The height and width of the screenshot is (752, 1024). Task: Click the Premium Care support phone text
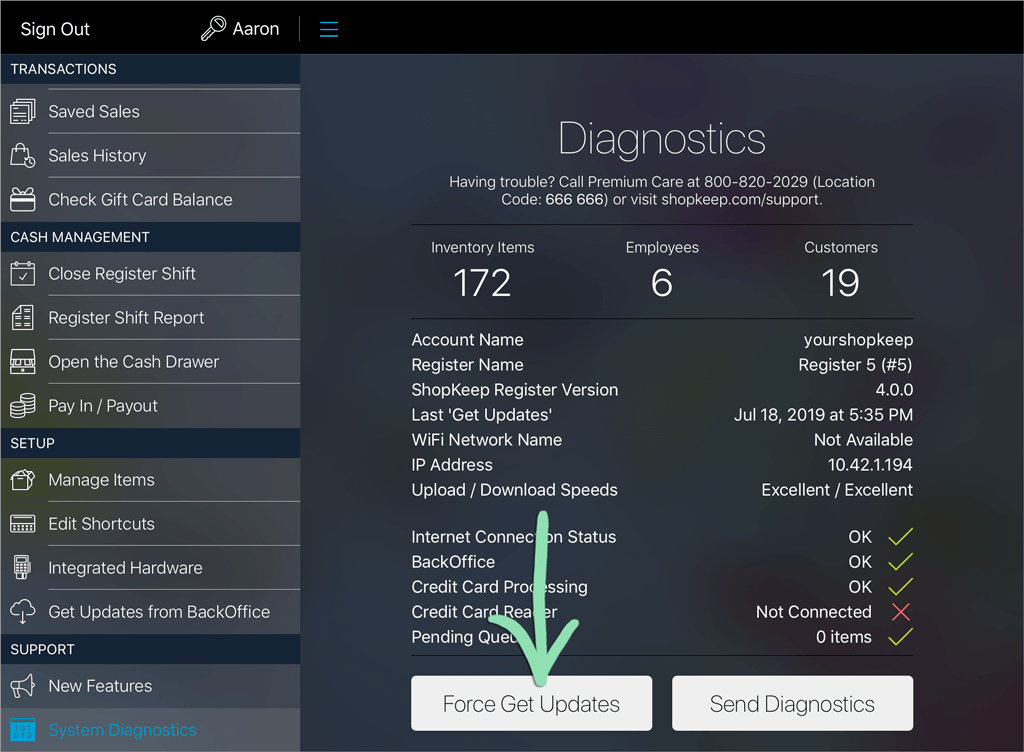point(662,191)
